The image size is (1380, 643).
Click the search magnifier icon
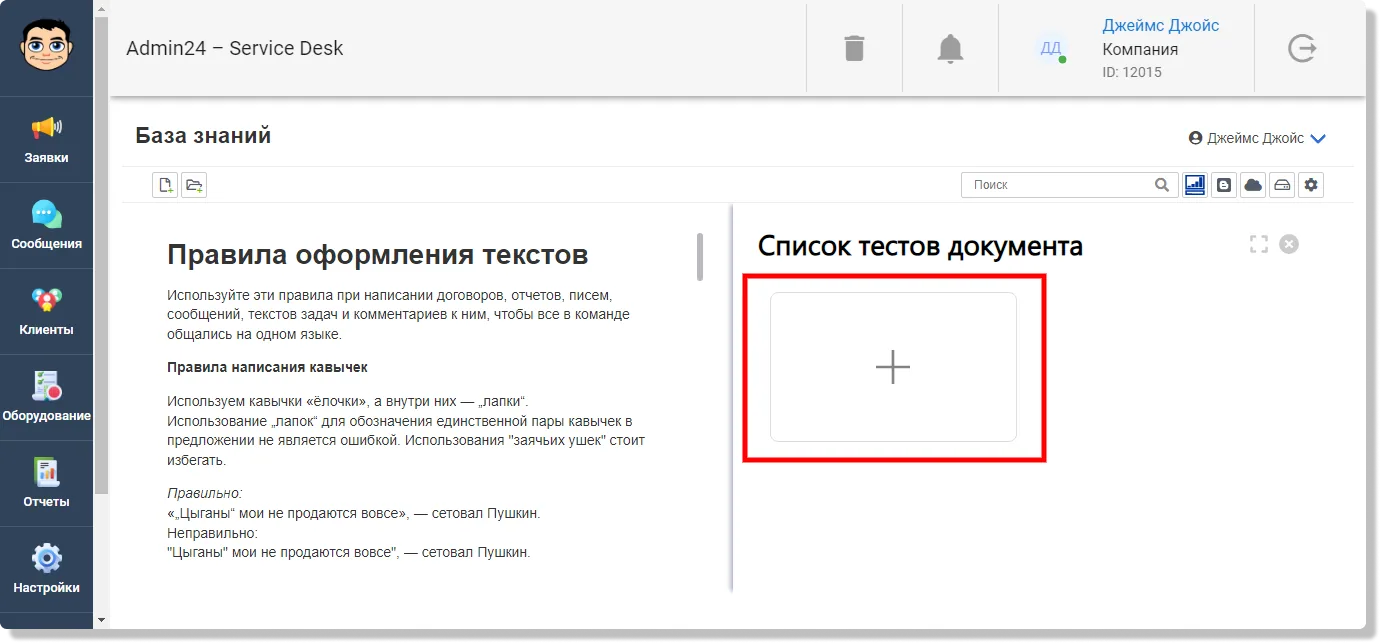pos(1161,185)
